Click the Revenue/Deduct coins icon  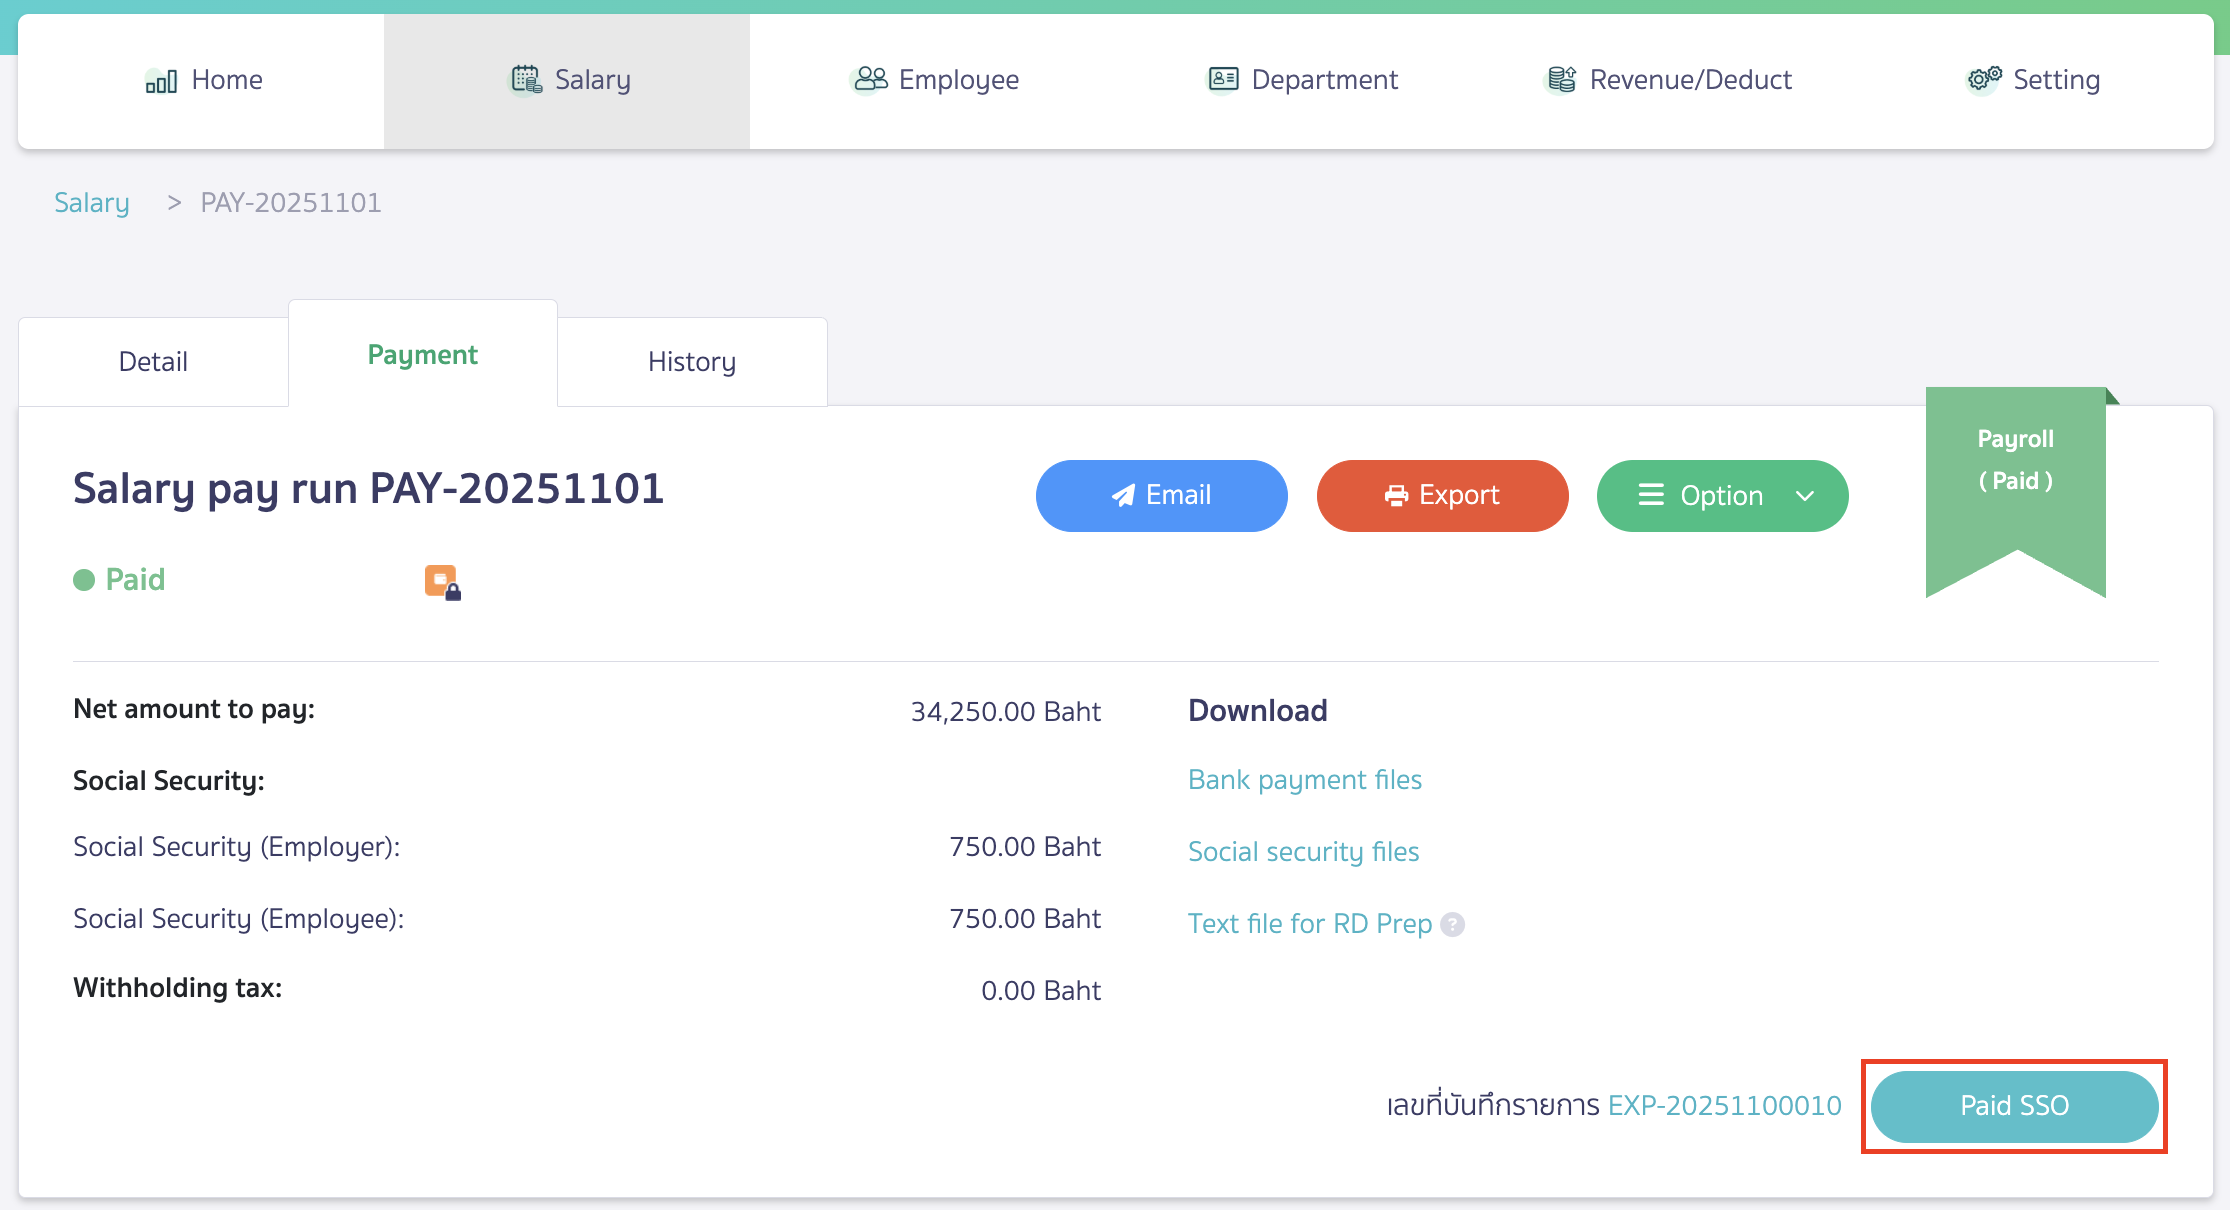pyautogui.click(x=1560, y=79)
